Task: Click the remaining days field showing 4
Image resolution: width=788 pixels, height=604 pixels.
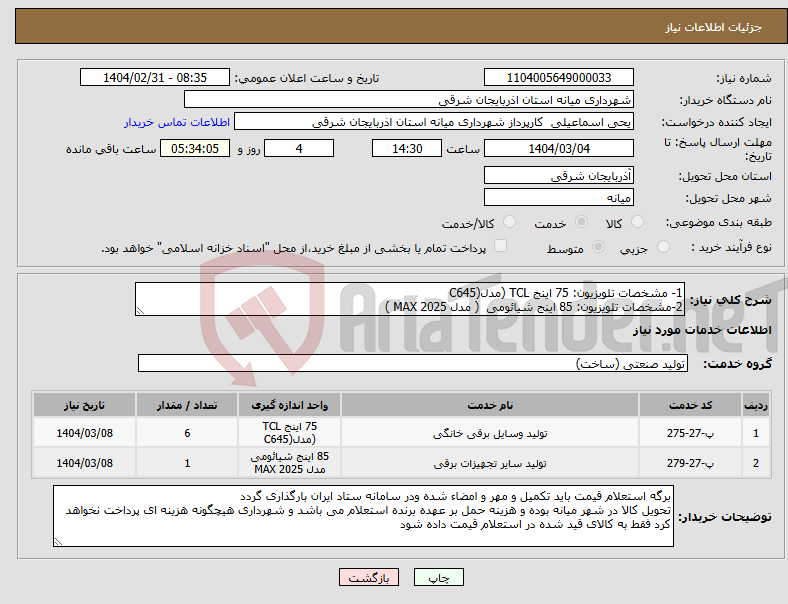Action: click(299, 148)
